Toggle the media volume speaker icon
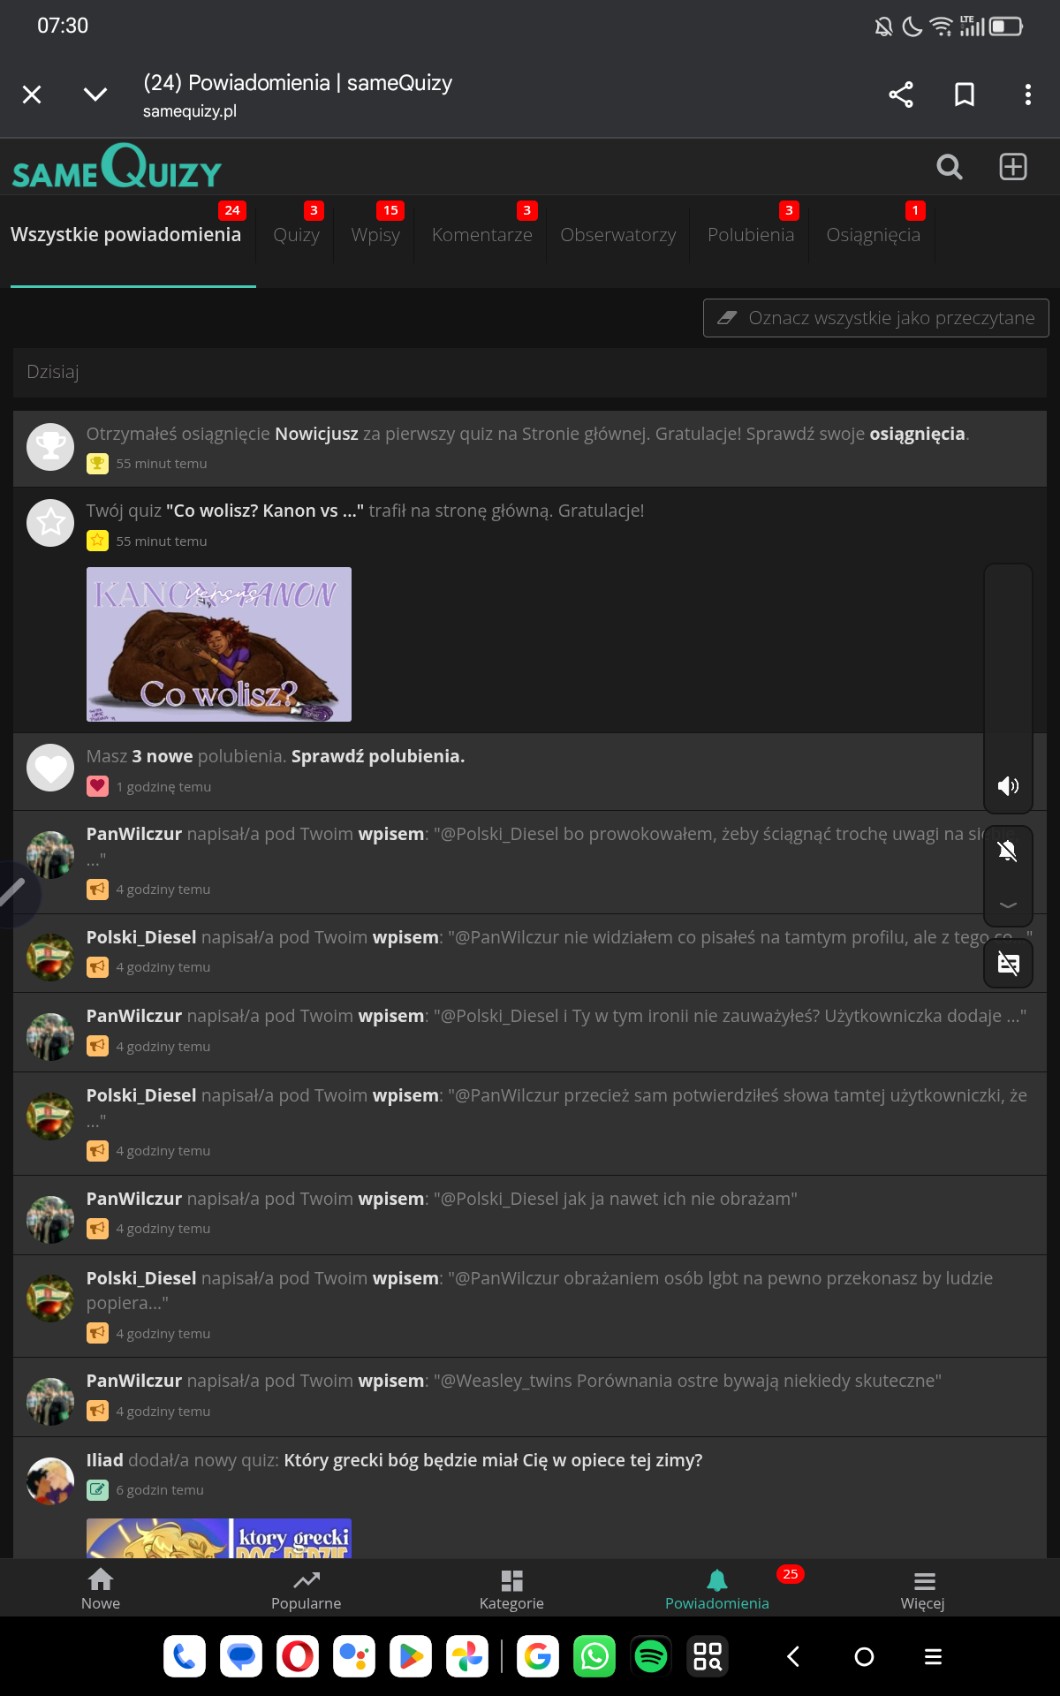Viewport: 1060px width, 1696px height. 1008,786
